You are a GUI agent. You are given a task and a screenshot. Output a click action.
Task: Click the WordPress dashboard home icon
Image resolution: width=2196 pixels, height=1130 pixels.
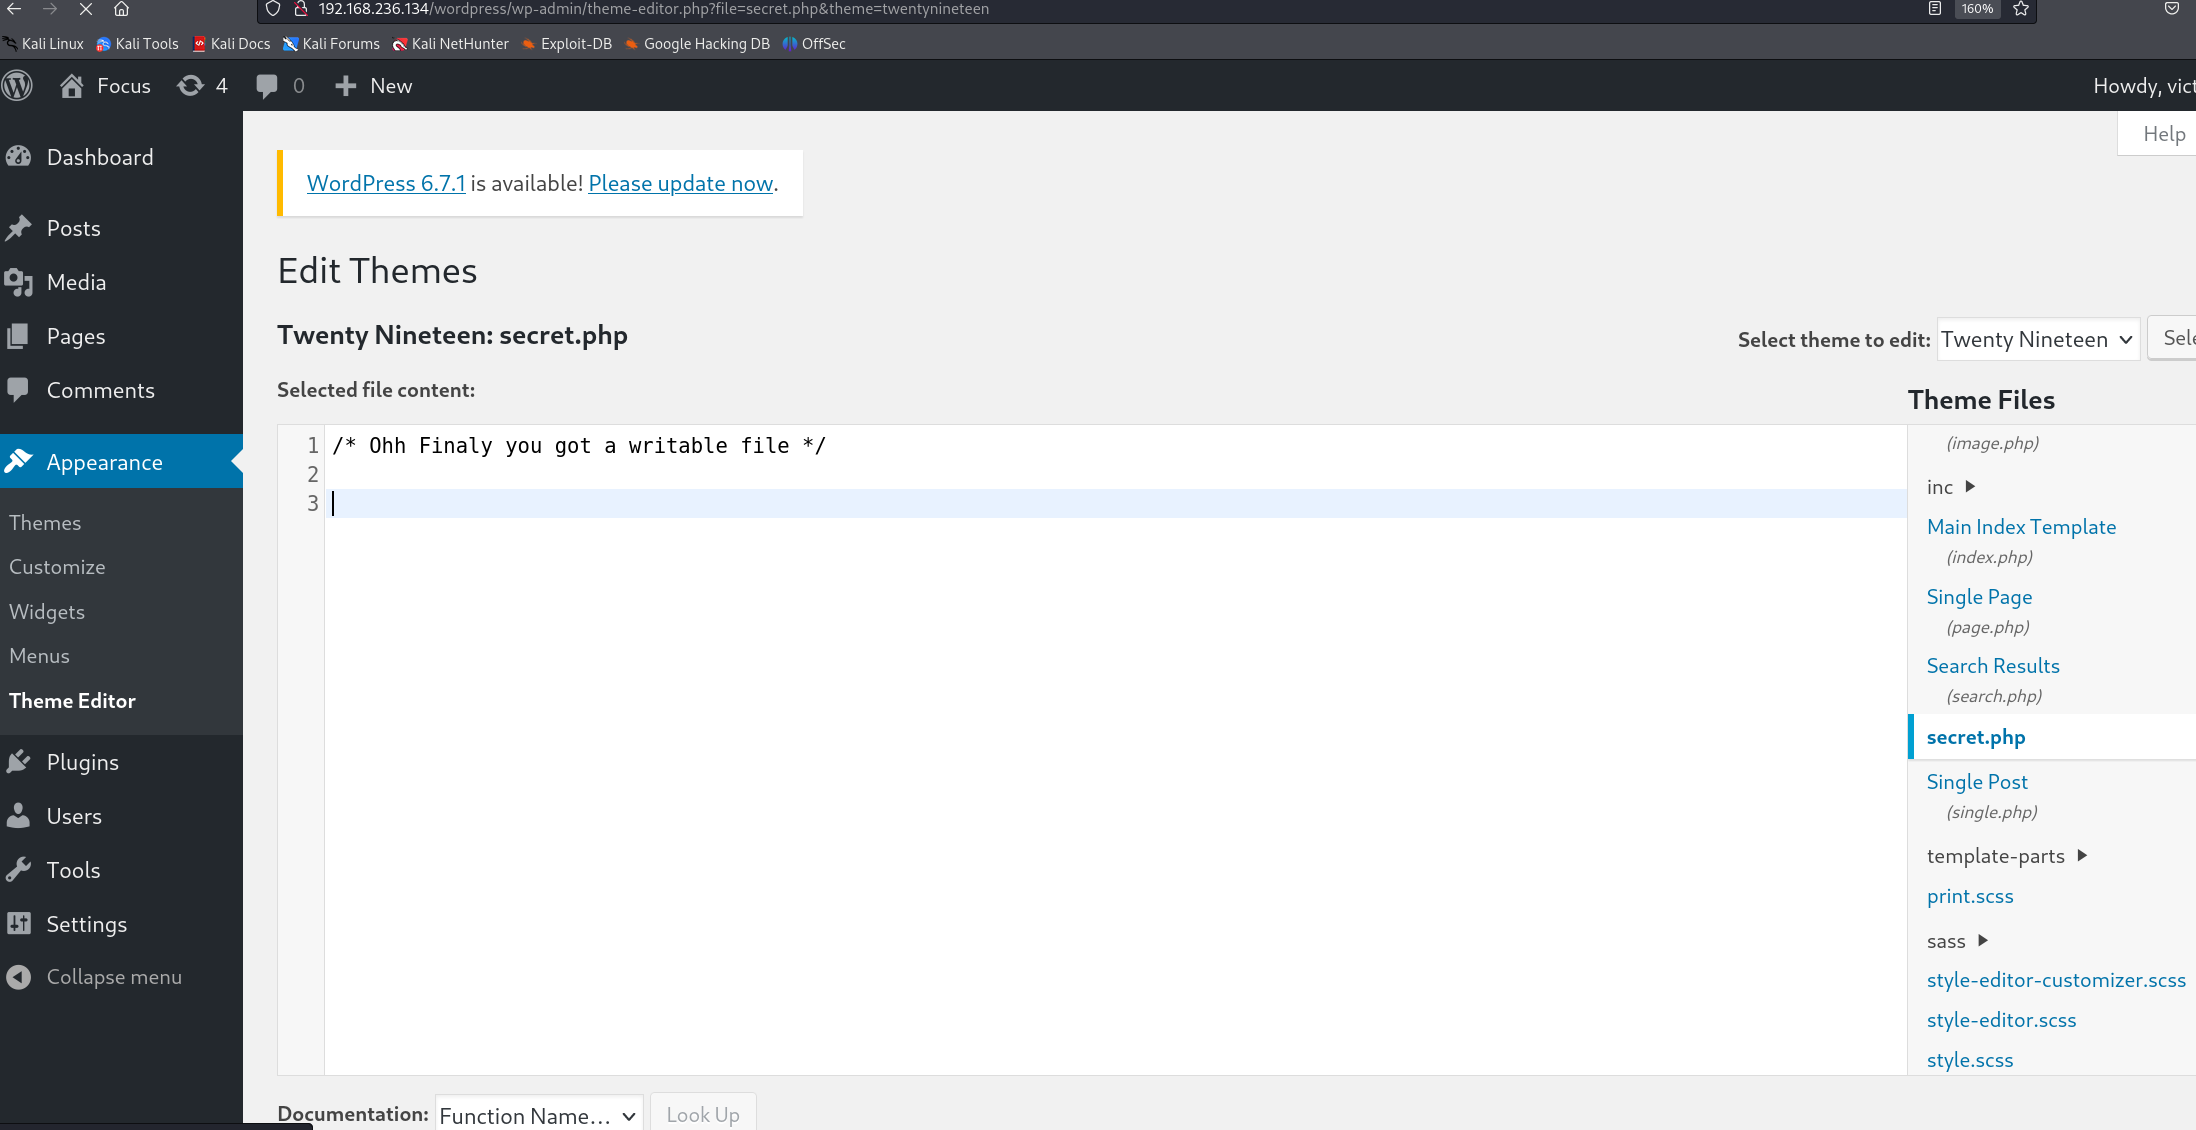point(69,85)
